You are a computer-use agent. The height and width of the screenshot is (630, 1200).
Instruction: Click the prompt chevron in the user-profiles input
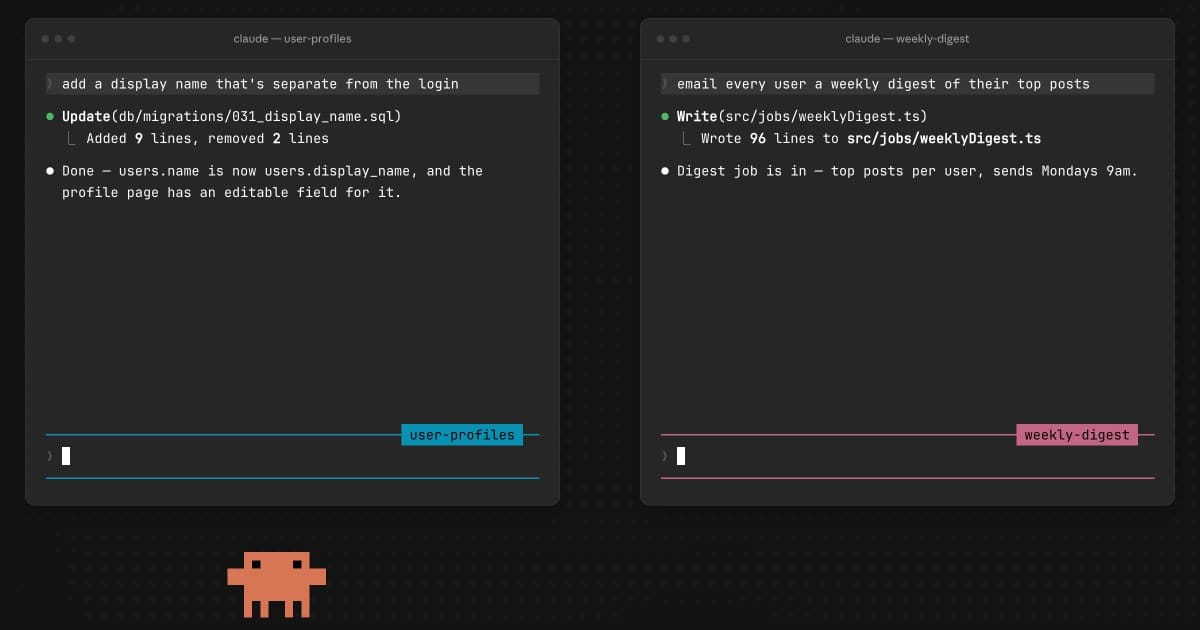click(49, 456)
